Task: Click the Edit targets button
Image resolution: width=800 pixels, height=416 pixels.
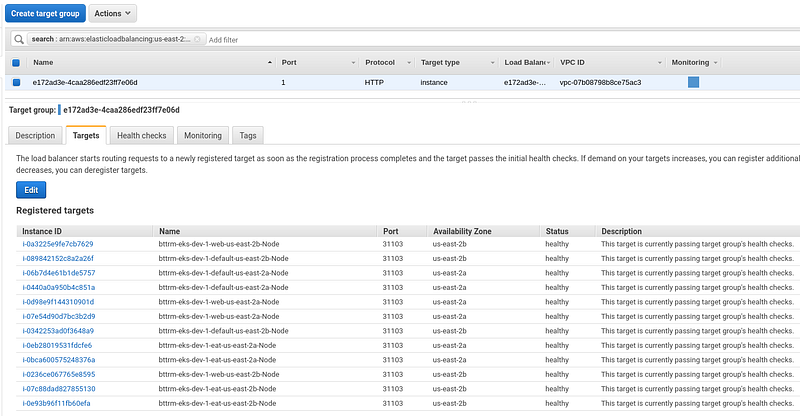Action: [31, 190]
